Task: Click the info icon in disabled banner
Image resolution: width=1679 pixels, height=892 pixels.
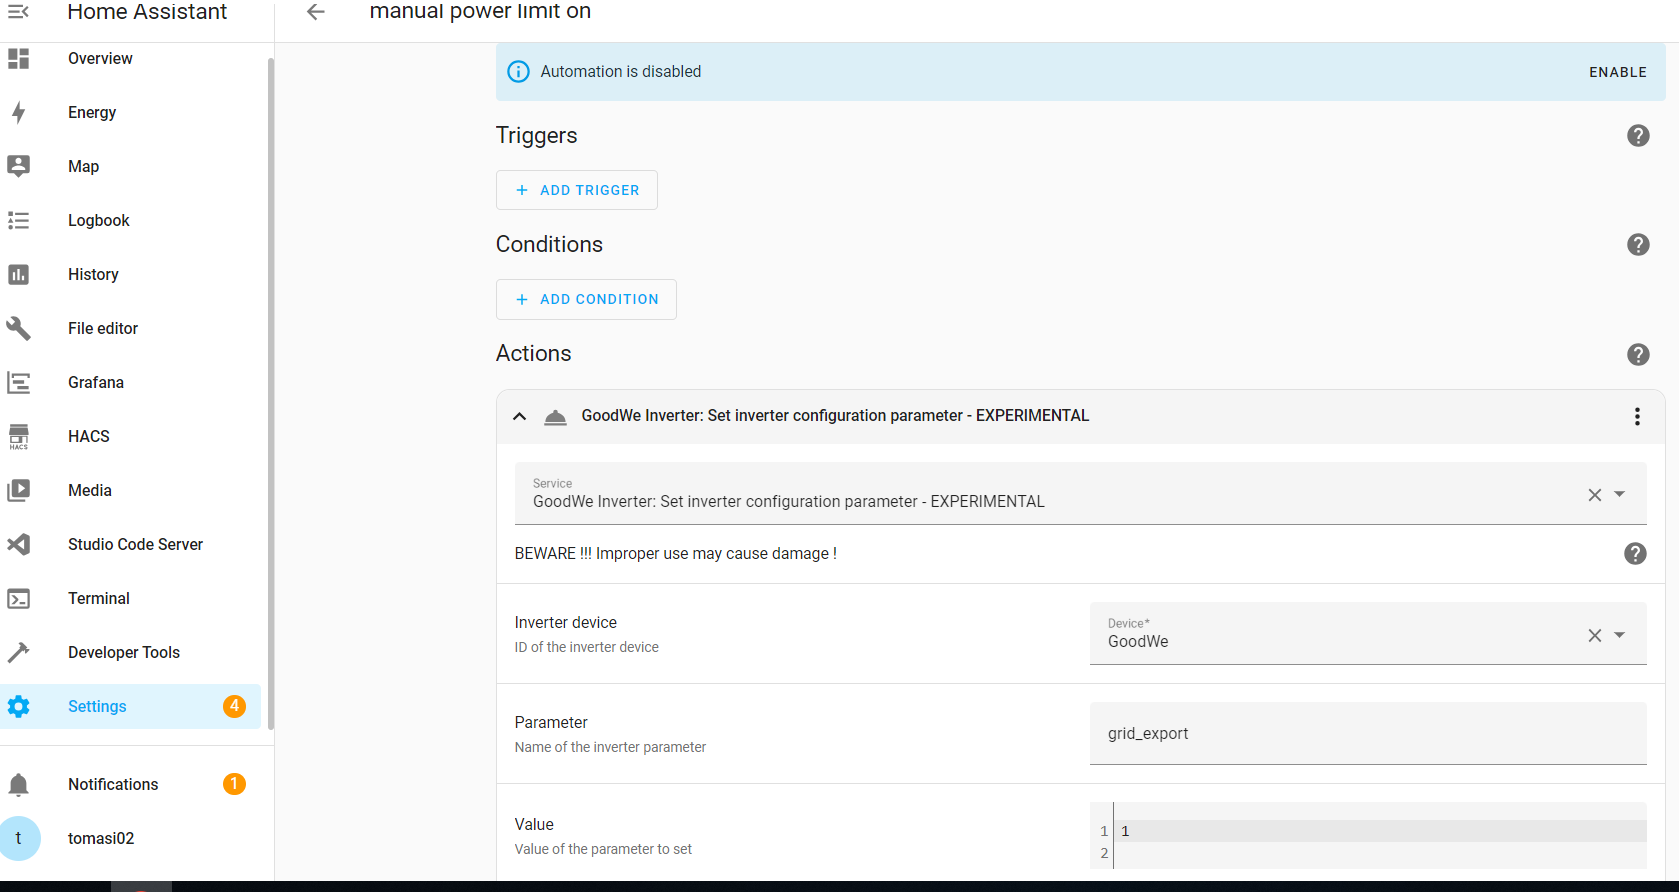Action: 518,71
